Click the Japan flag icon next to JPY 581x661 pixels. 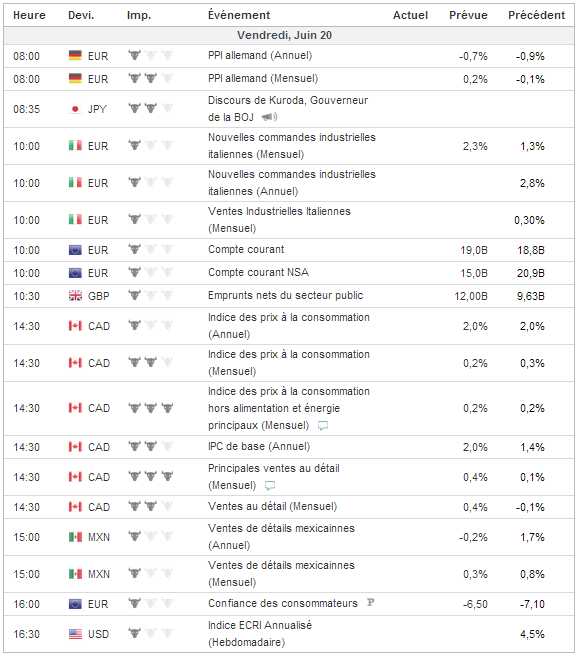75,109
